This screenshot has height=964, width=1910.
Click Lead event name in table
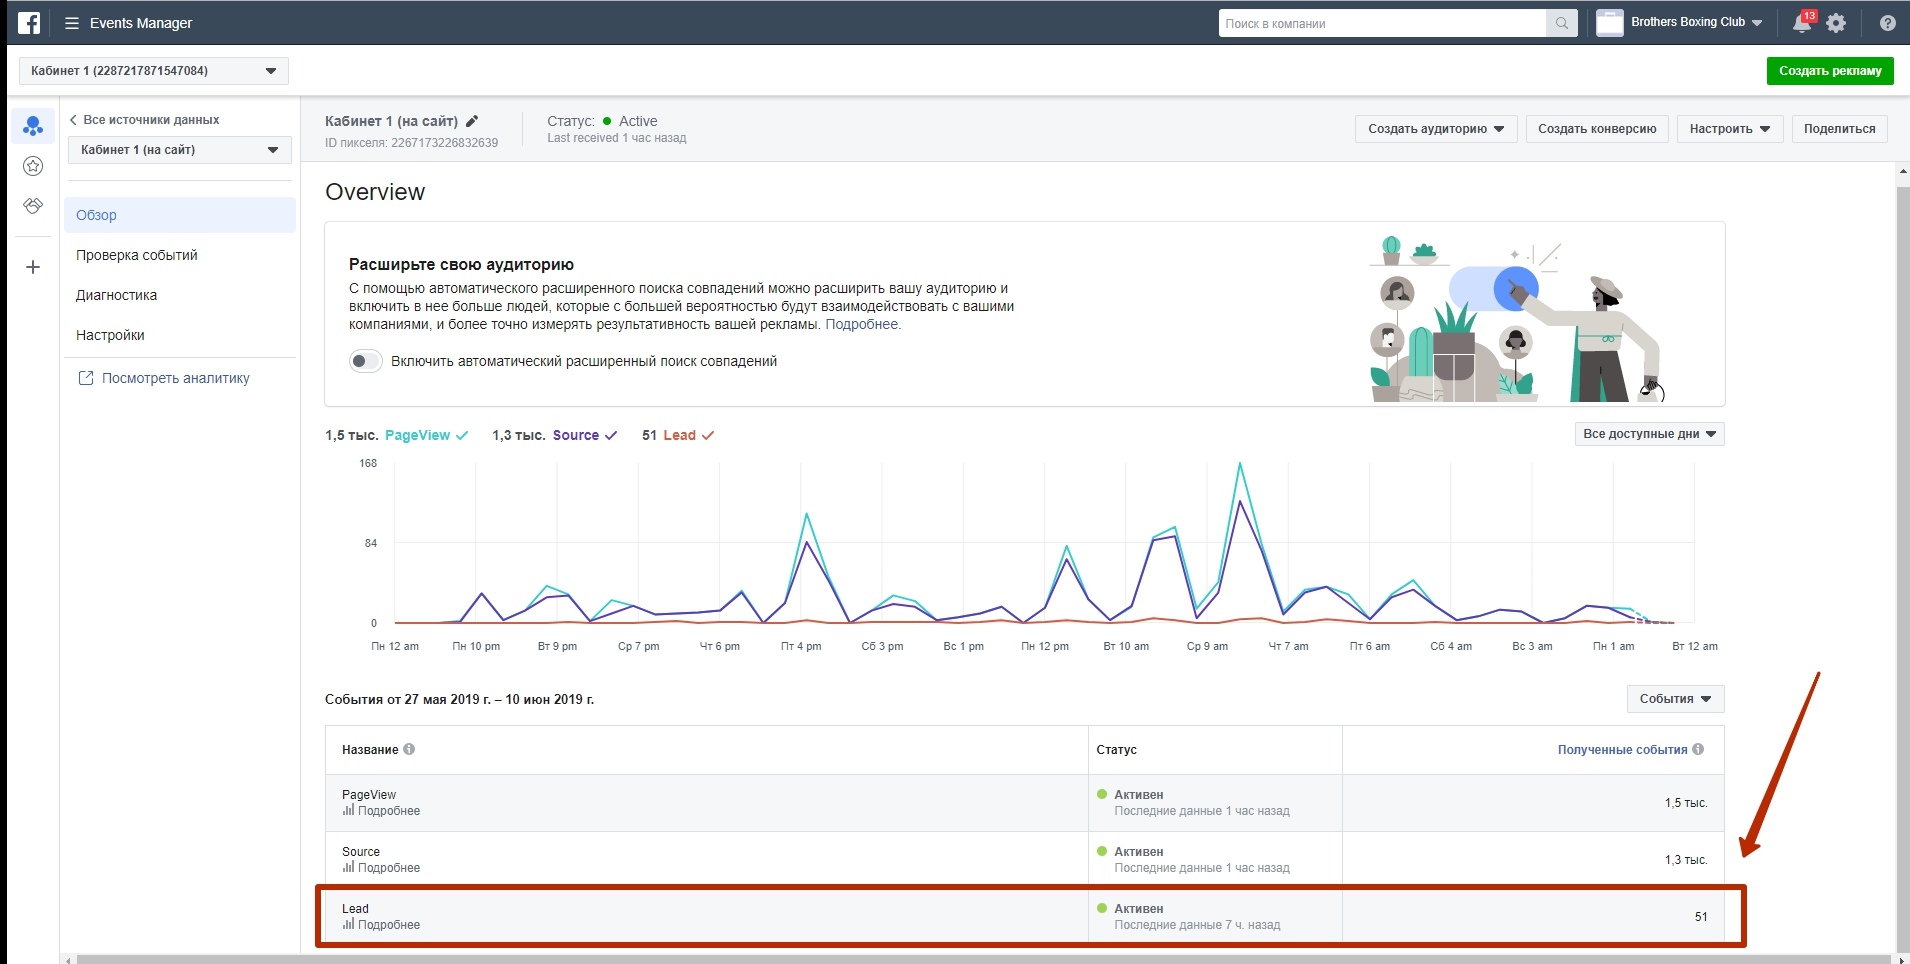(x=355, y=909)
